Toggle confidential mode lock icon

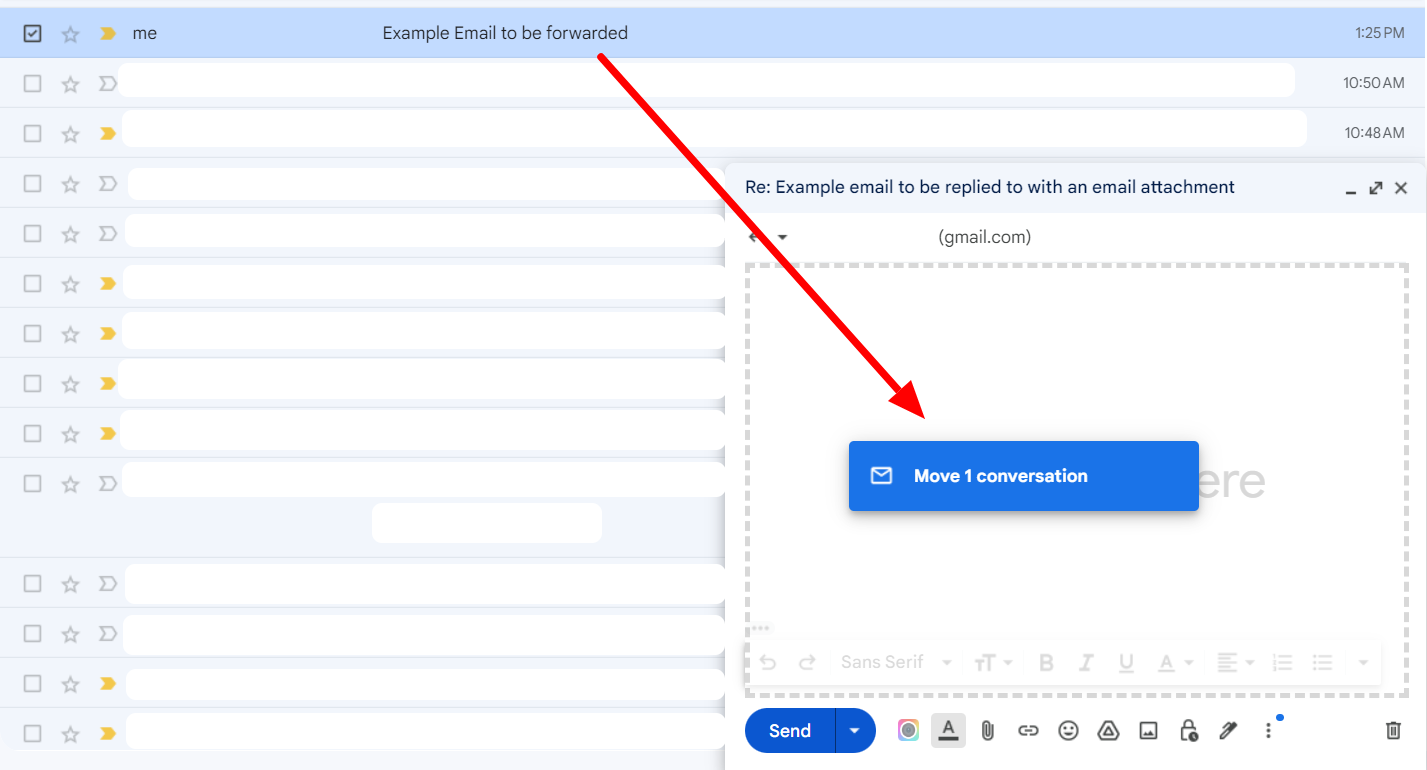(1188, 731)
